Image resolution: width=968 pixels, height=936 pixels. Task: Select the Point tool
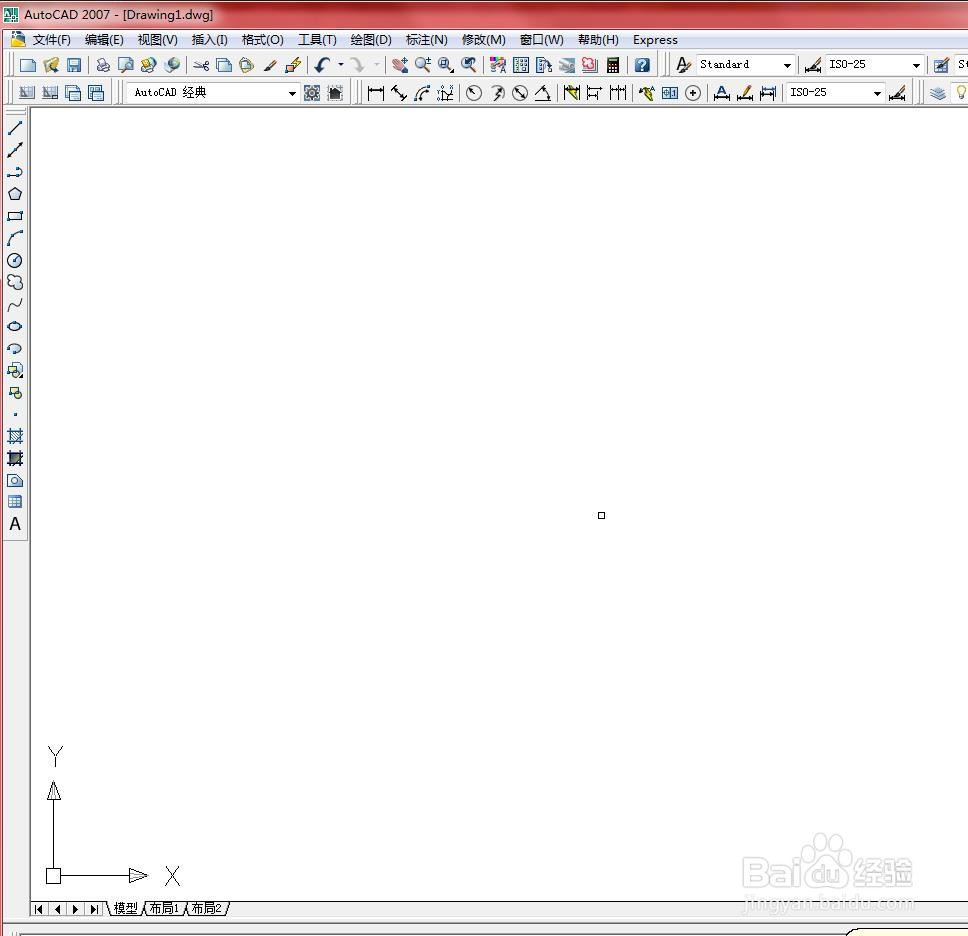tap(15, 414)
